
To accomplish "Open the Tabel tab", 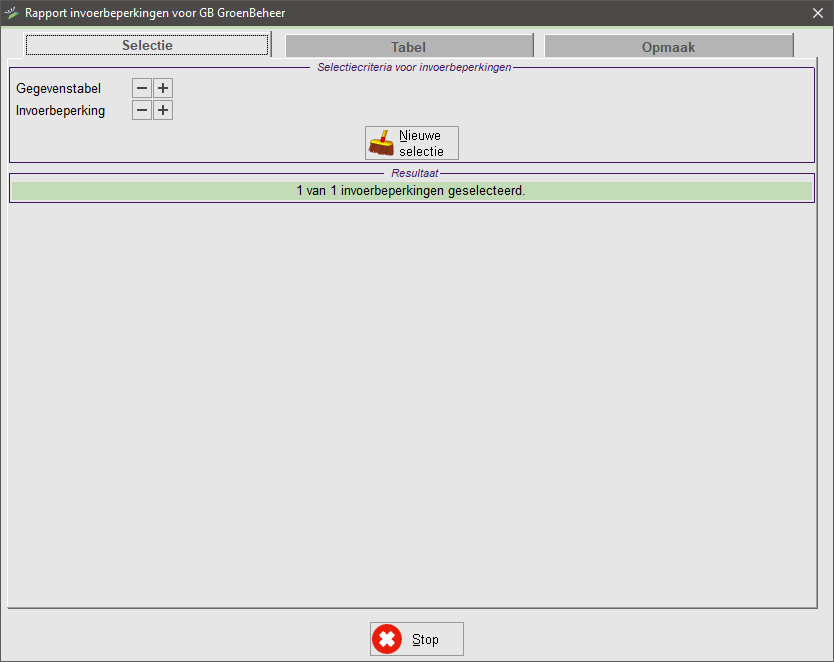I will coord(409,47).
